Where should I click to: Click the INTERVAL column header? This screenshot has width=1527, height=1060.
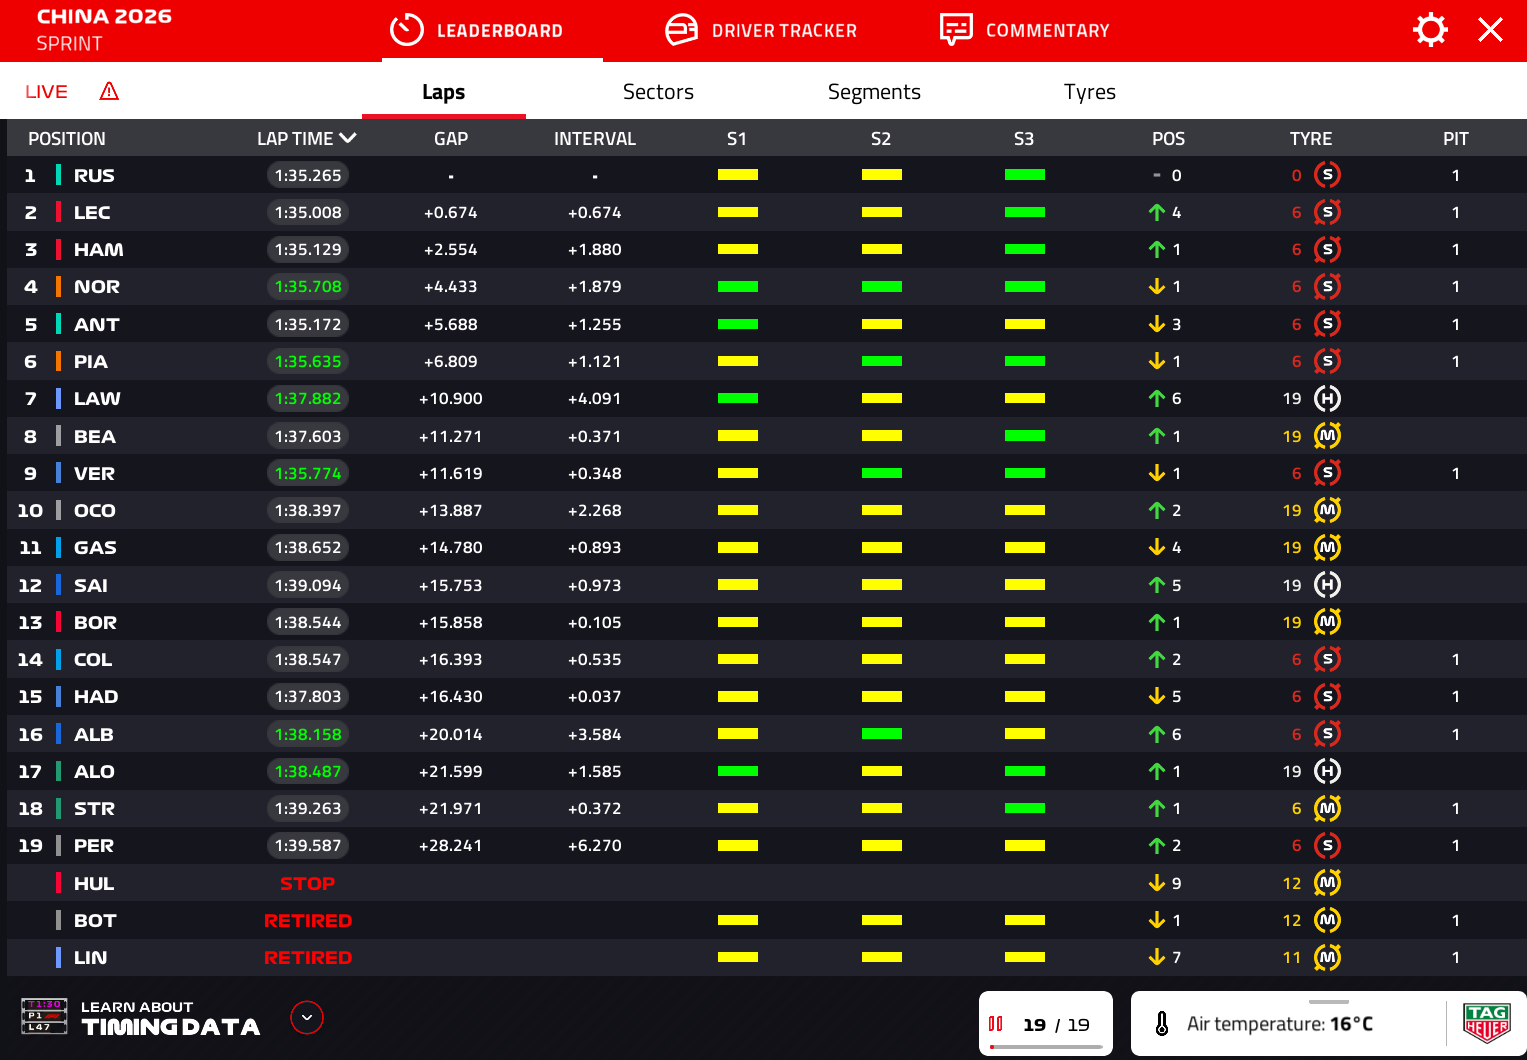(x=595, y=139)
